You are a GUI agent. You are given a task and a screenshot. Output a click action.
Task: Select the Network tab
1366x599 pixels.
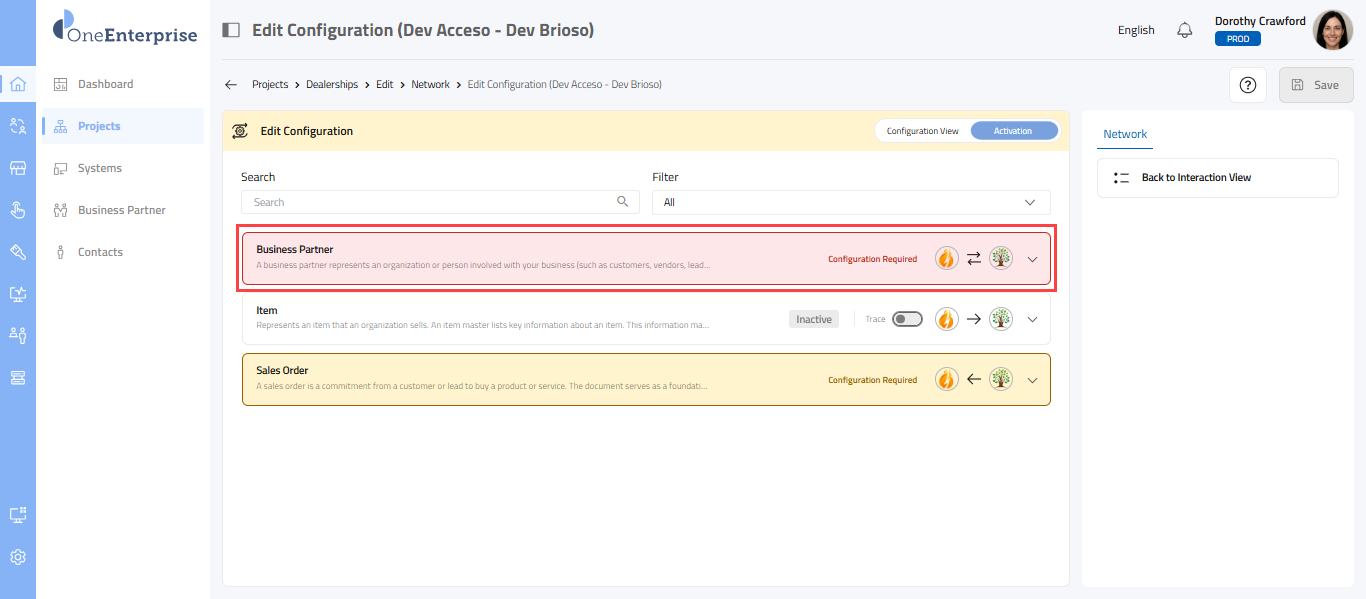pos(1125,134)
